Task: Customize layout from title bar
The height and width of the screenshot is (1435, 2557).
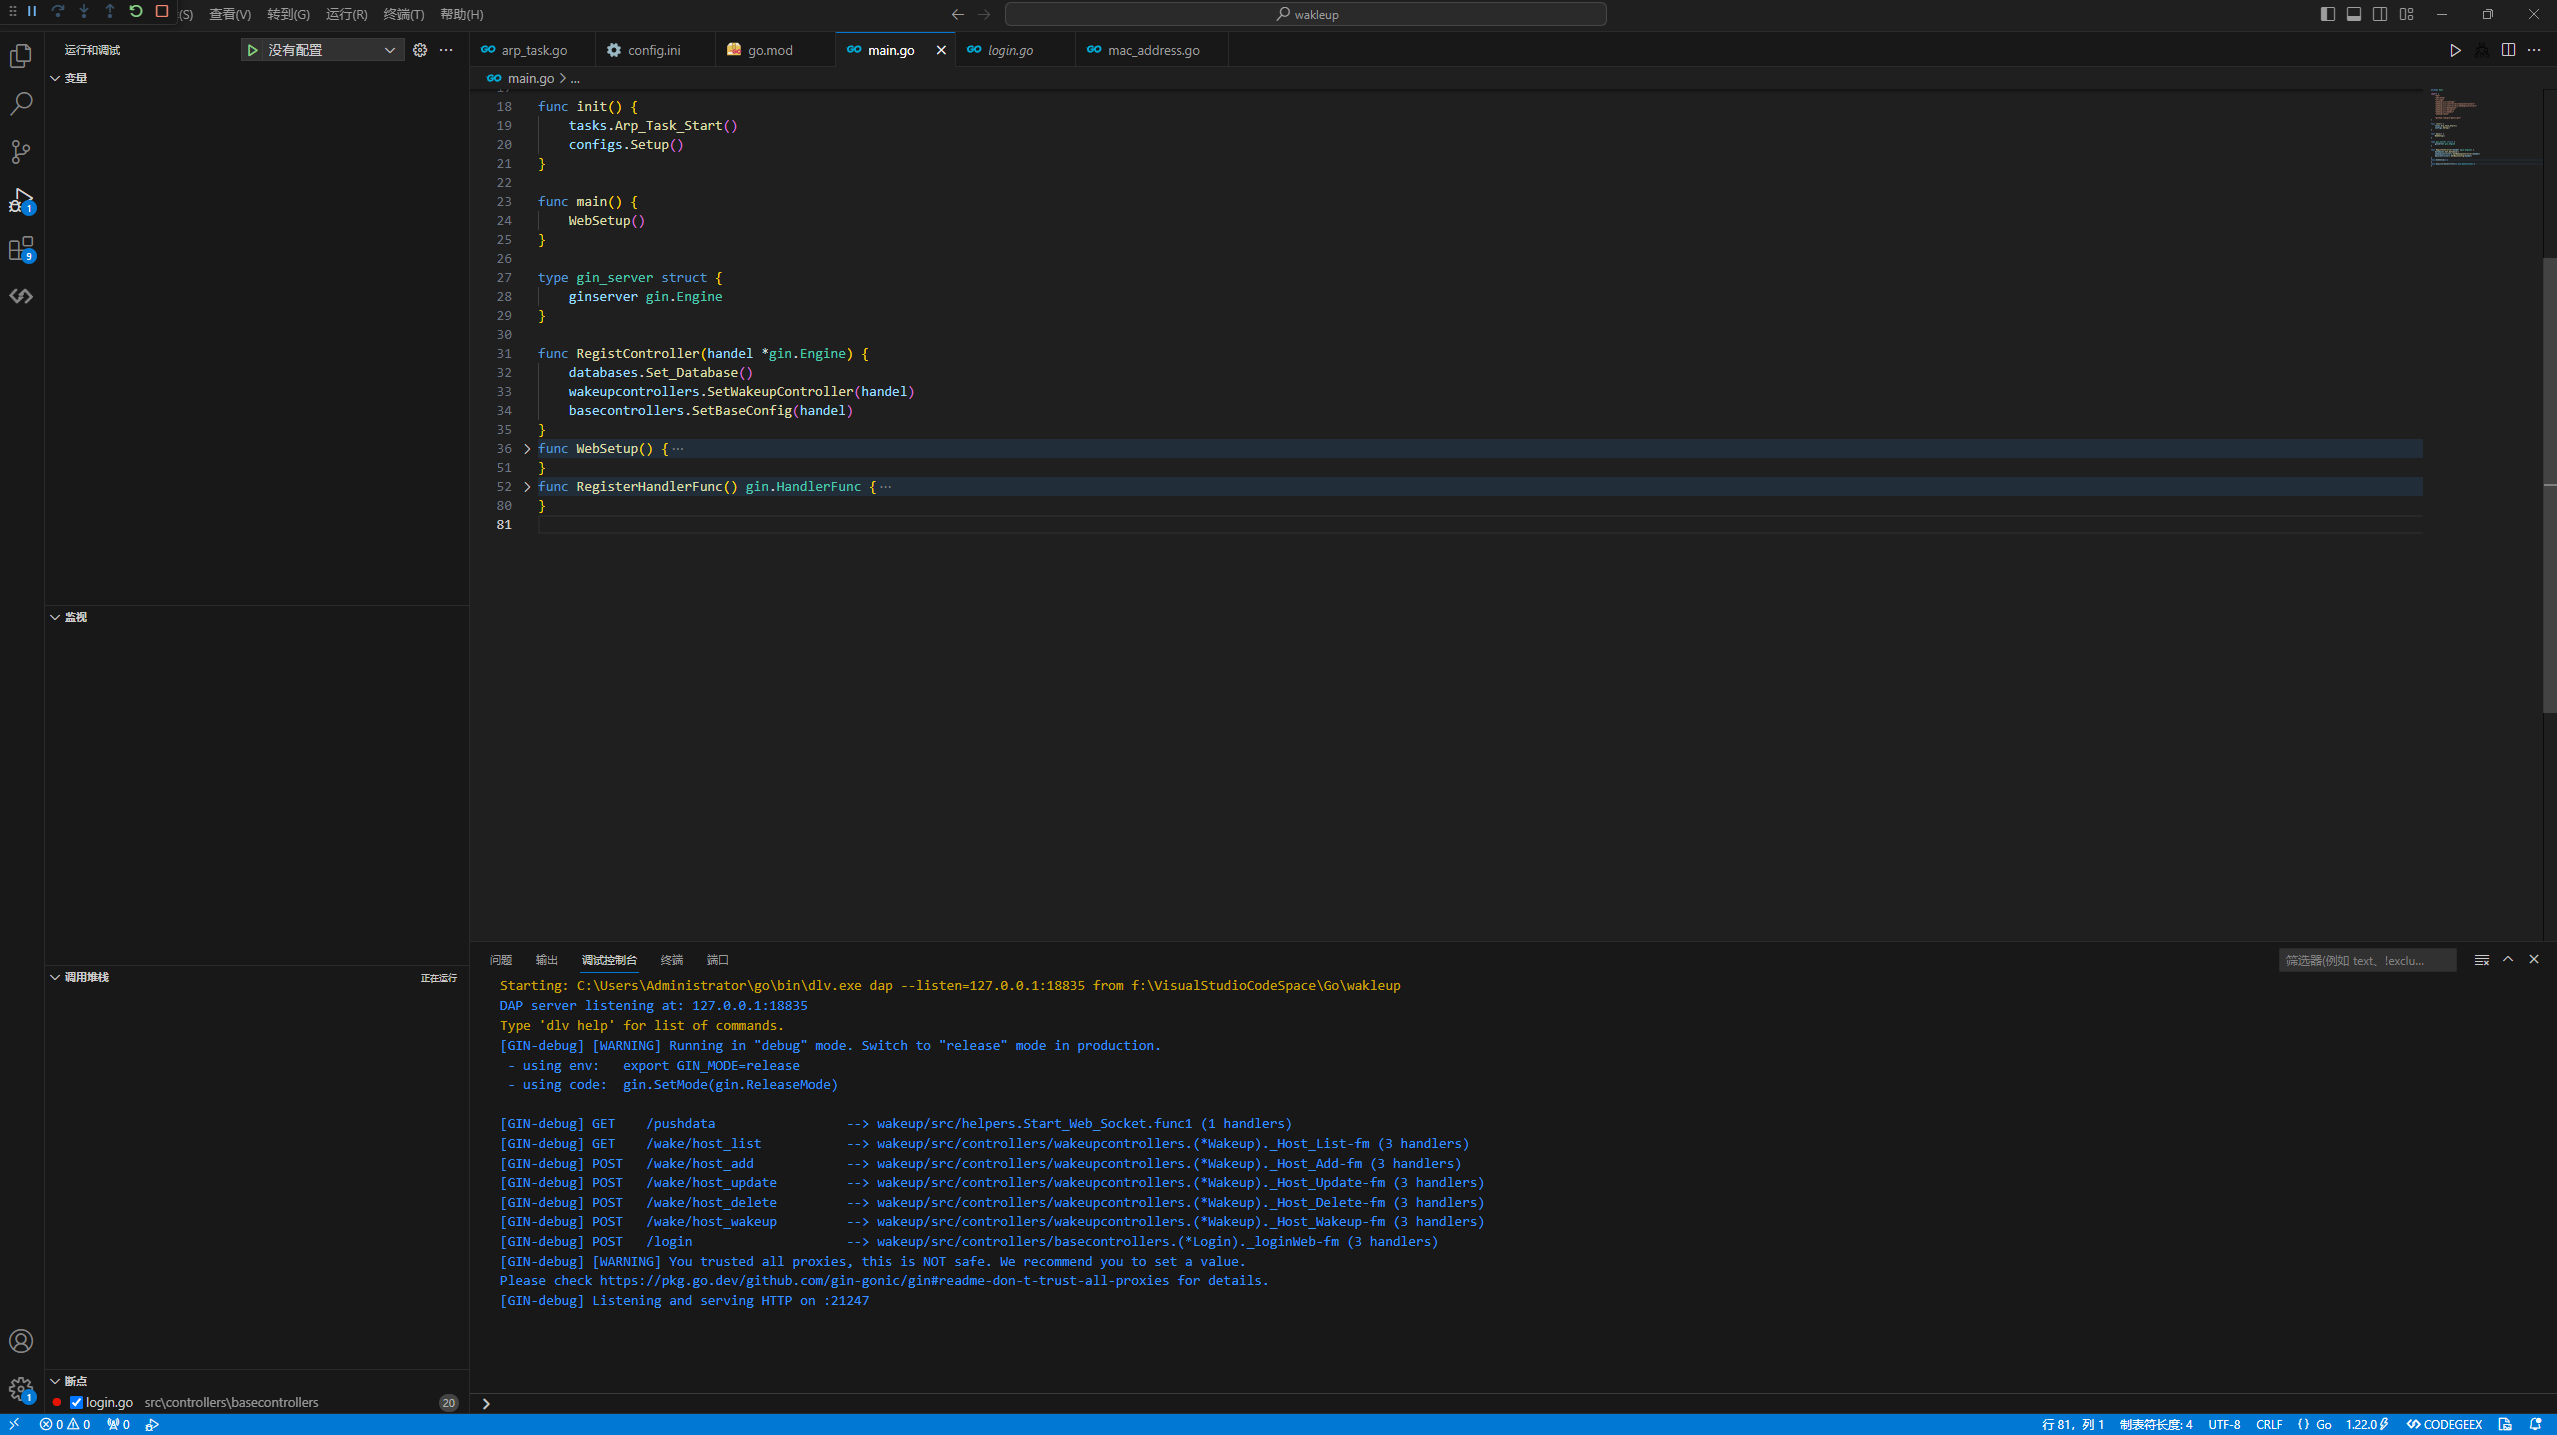Action: (2407, 14)
